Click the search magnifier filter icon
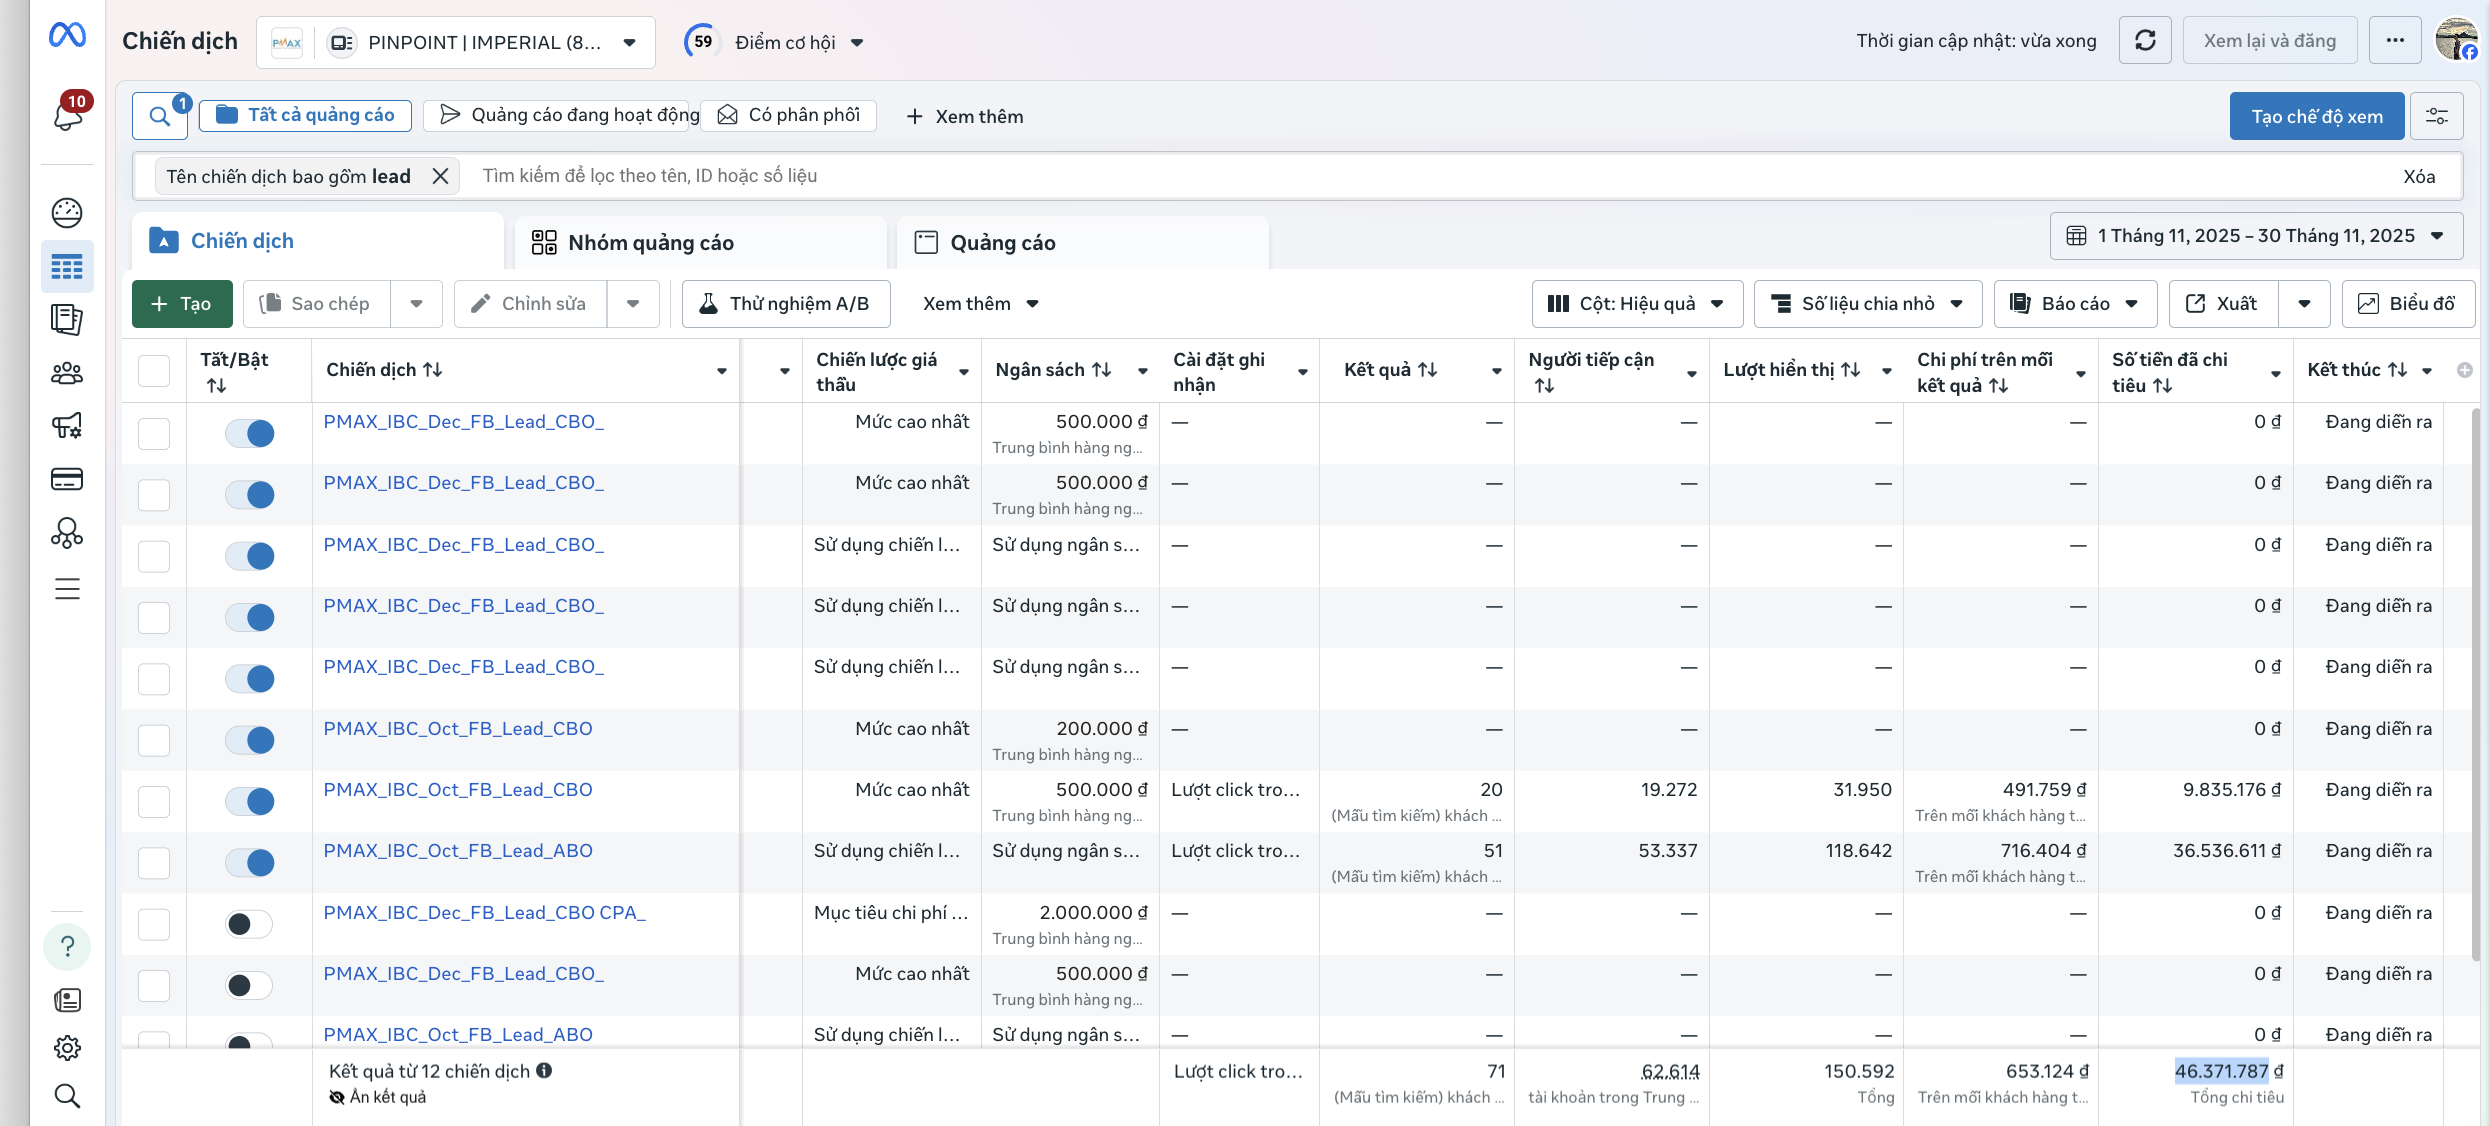 point(160,116)
